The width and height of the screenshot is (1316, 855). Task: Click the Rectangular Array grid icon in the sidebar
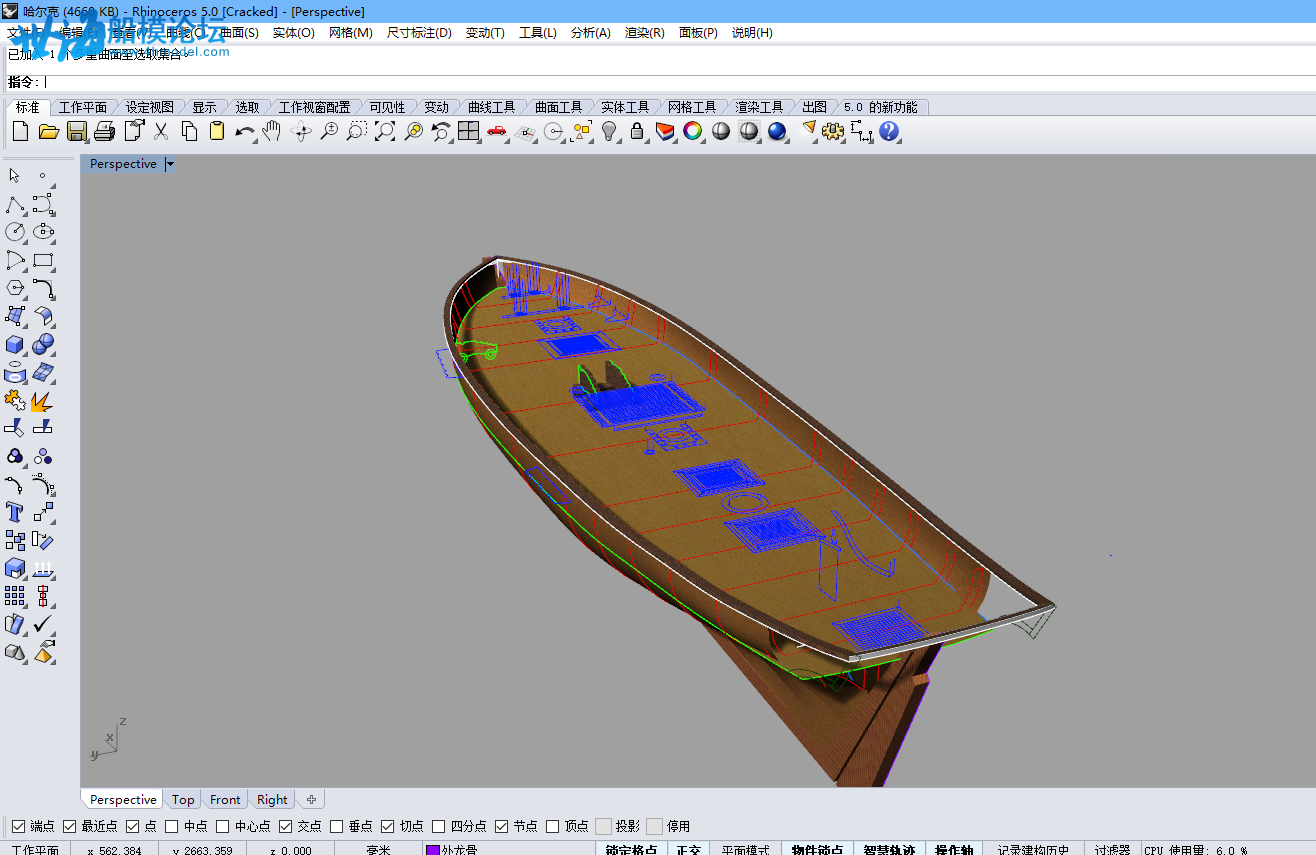tap(15, 597)
